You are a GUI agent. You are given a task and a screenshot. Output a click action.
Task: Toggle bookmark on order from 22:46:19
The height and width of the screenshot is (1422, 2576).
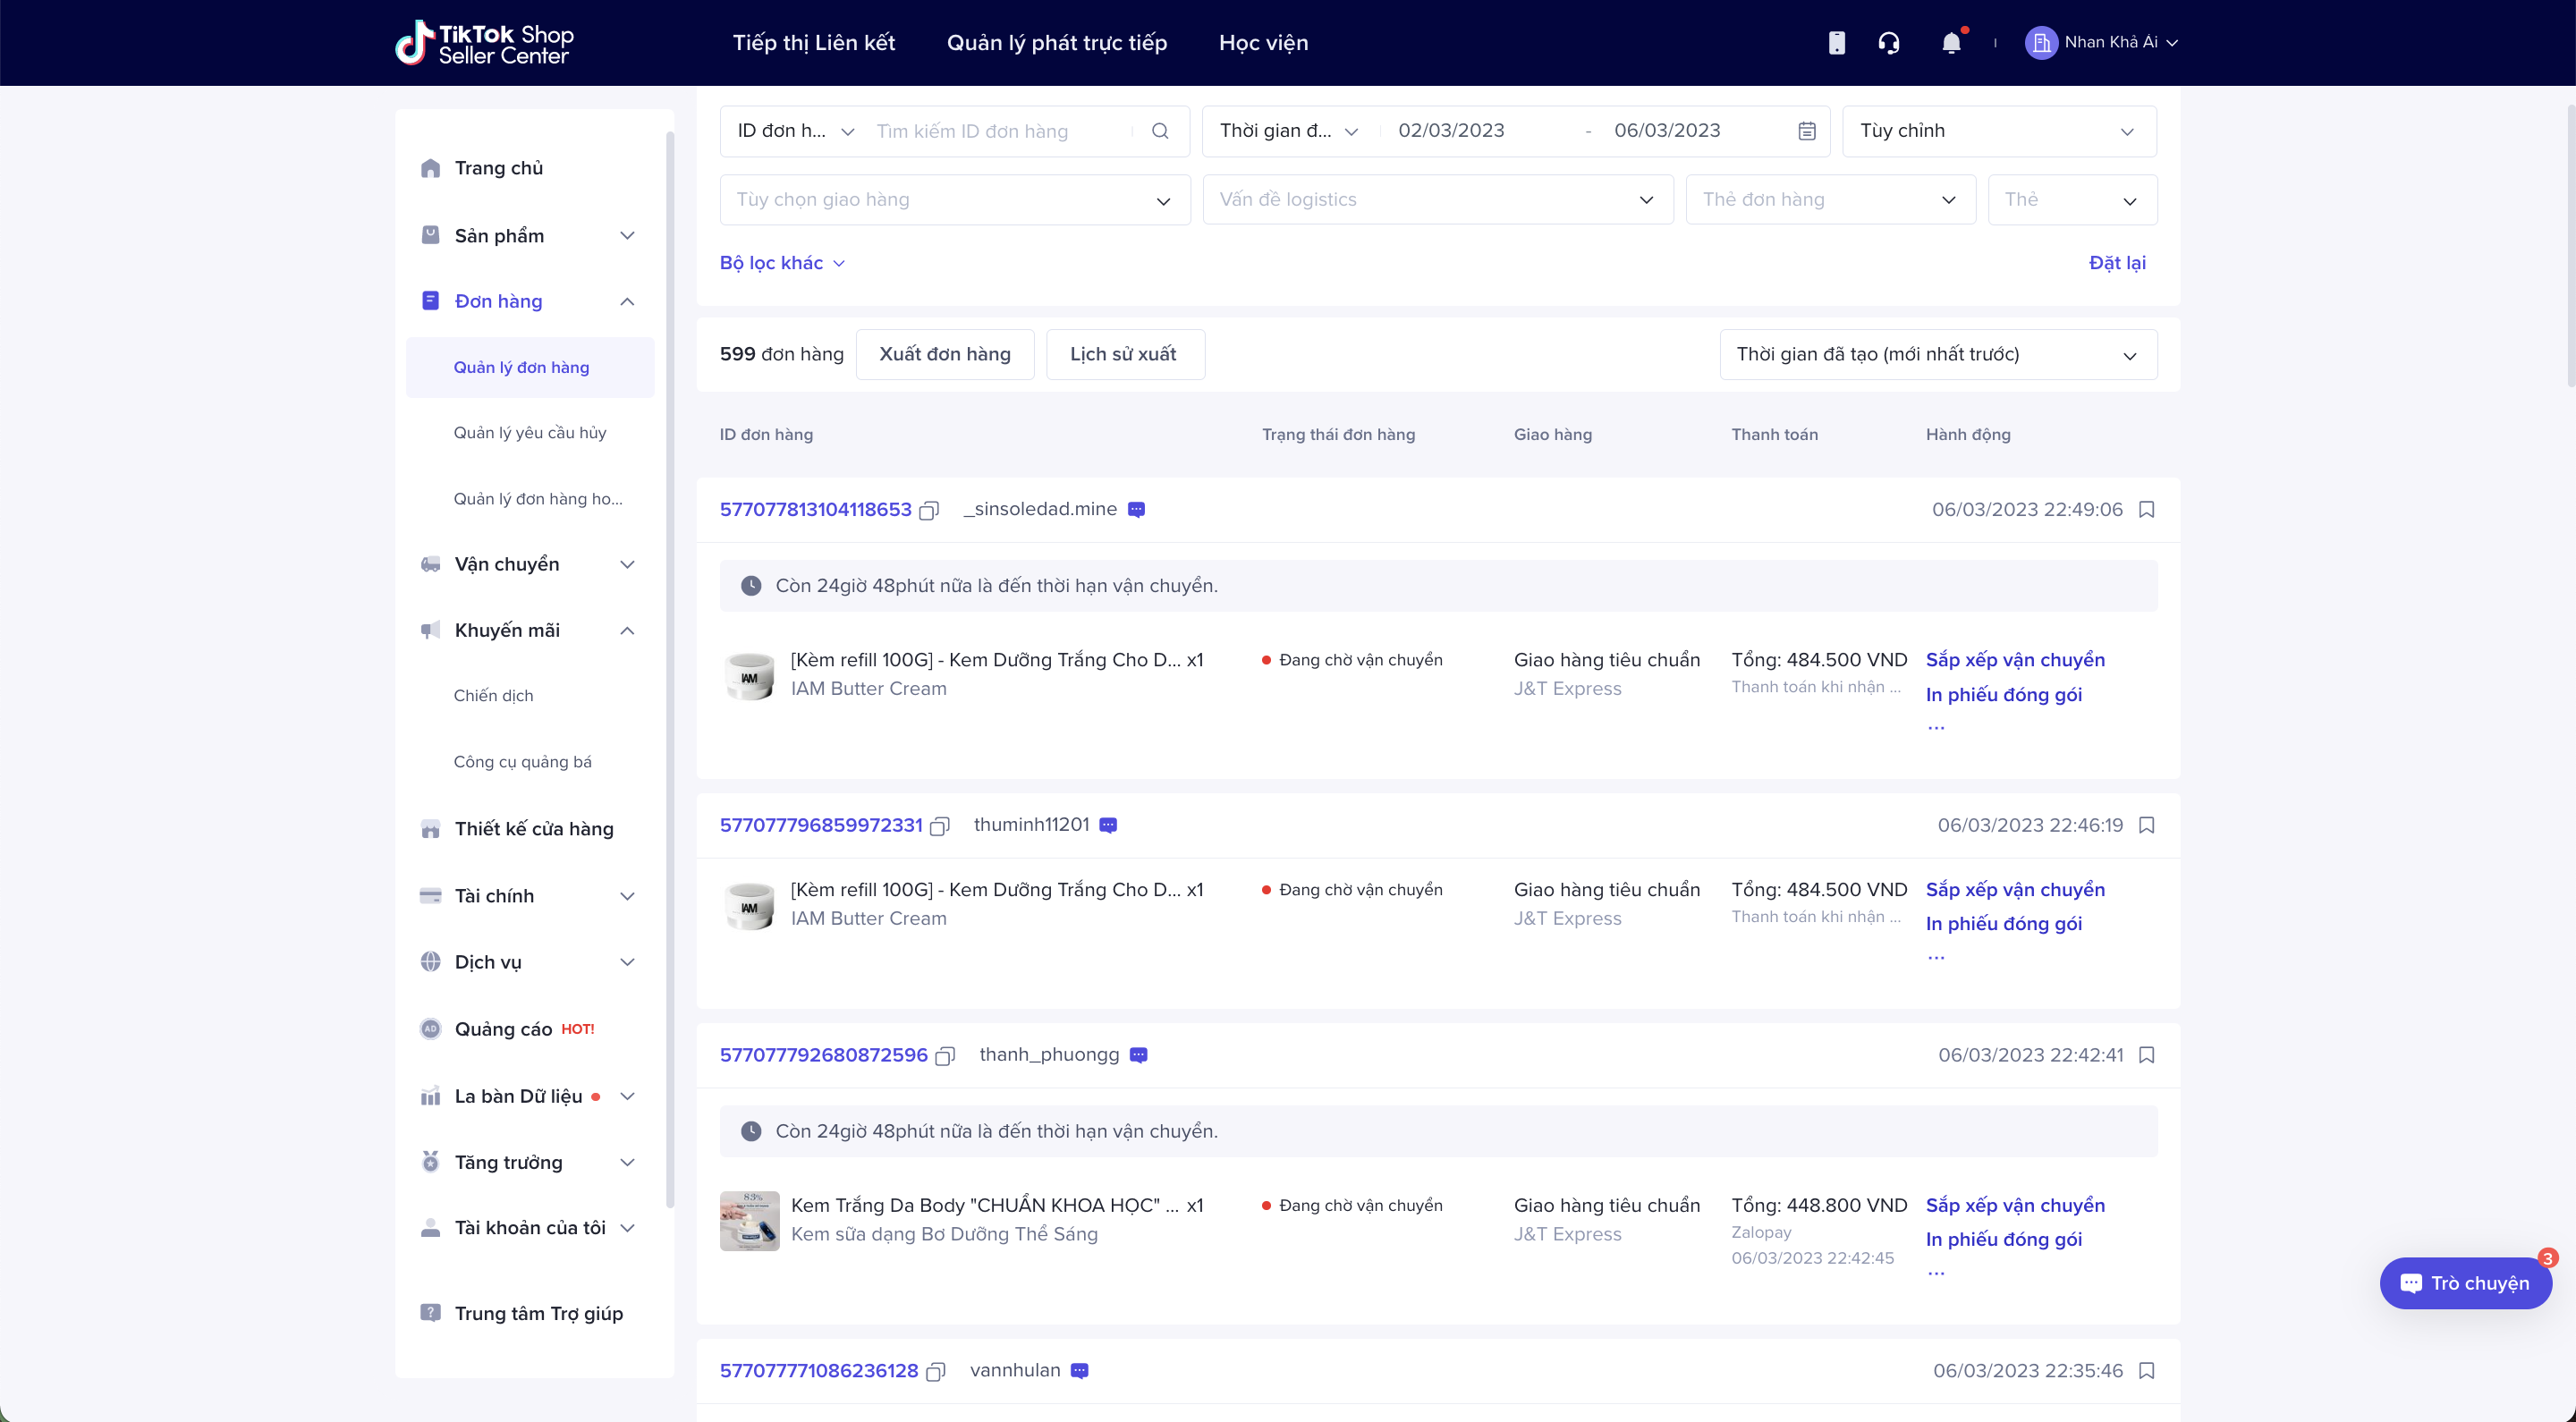point(2146,826)
